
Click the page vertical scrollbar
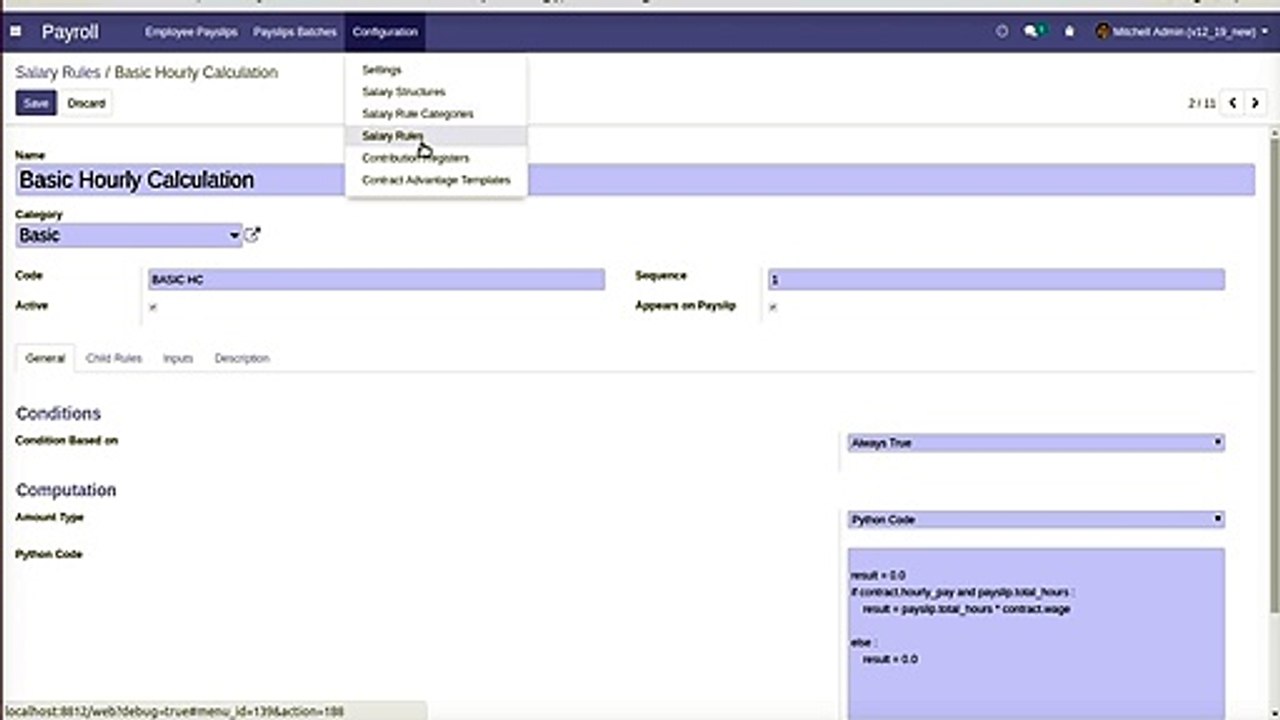pyautogui.click(x=1274, y=370)
